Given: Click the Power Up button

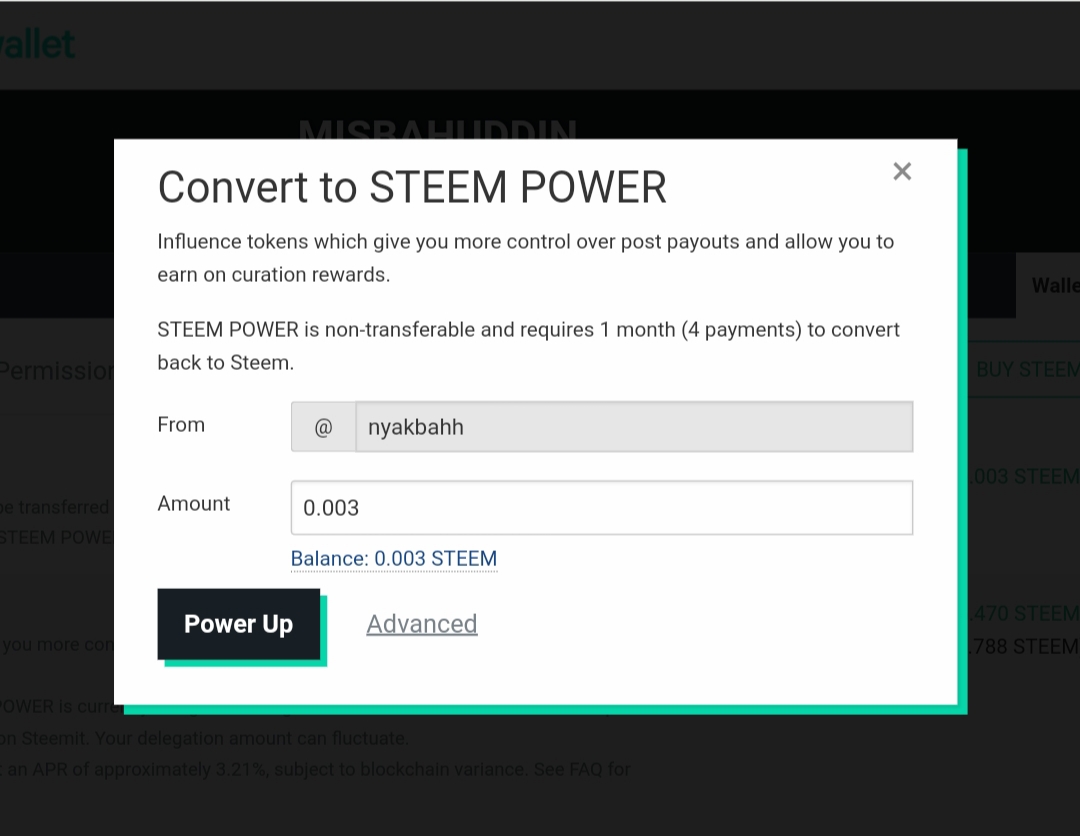Looking at the screenshot, I should [238, 624].
